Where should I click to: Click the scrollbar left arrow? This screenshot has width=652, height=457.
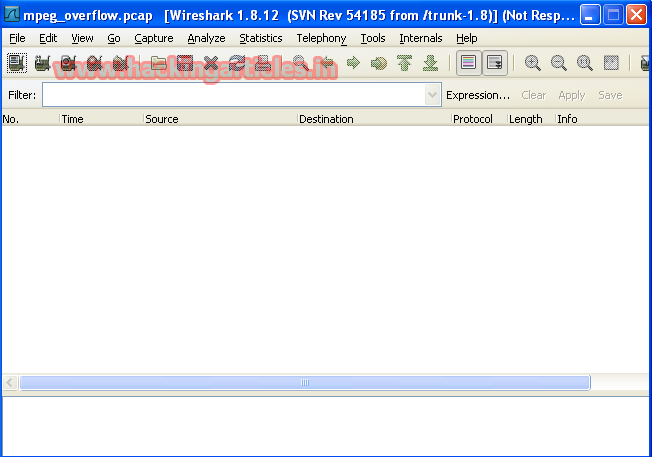[10, 383]
